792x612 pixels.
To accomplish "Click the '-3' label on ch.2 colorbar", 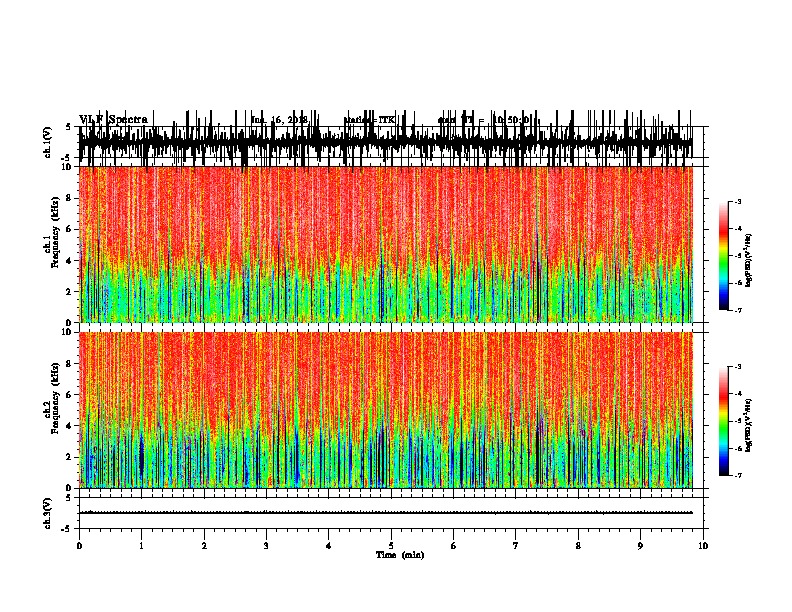I will pos(737,367).
